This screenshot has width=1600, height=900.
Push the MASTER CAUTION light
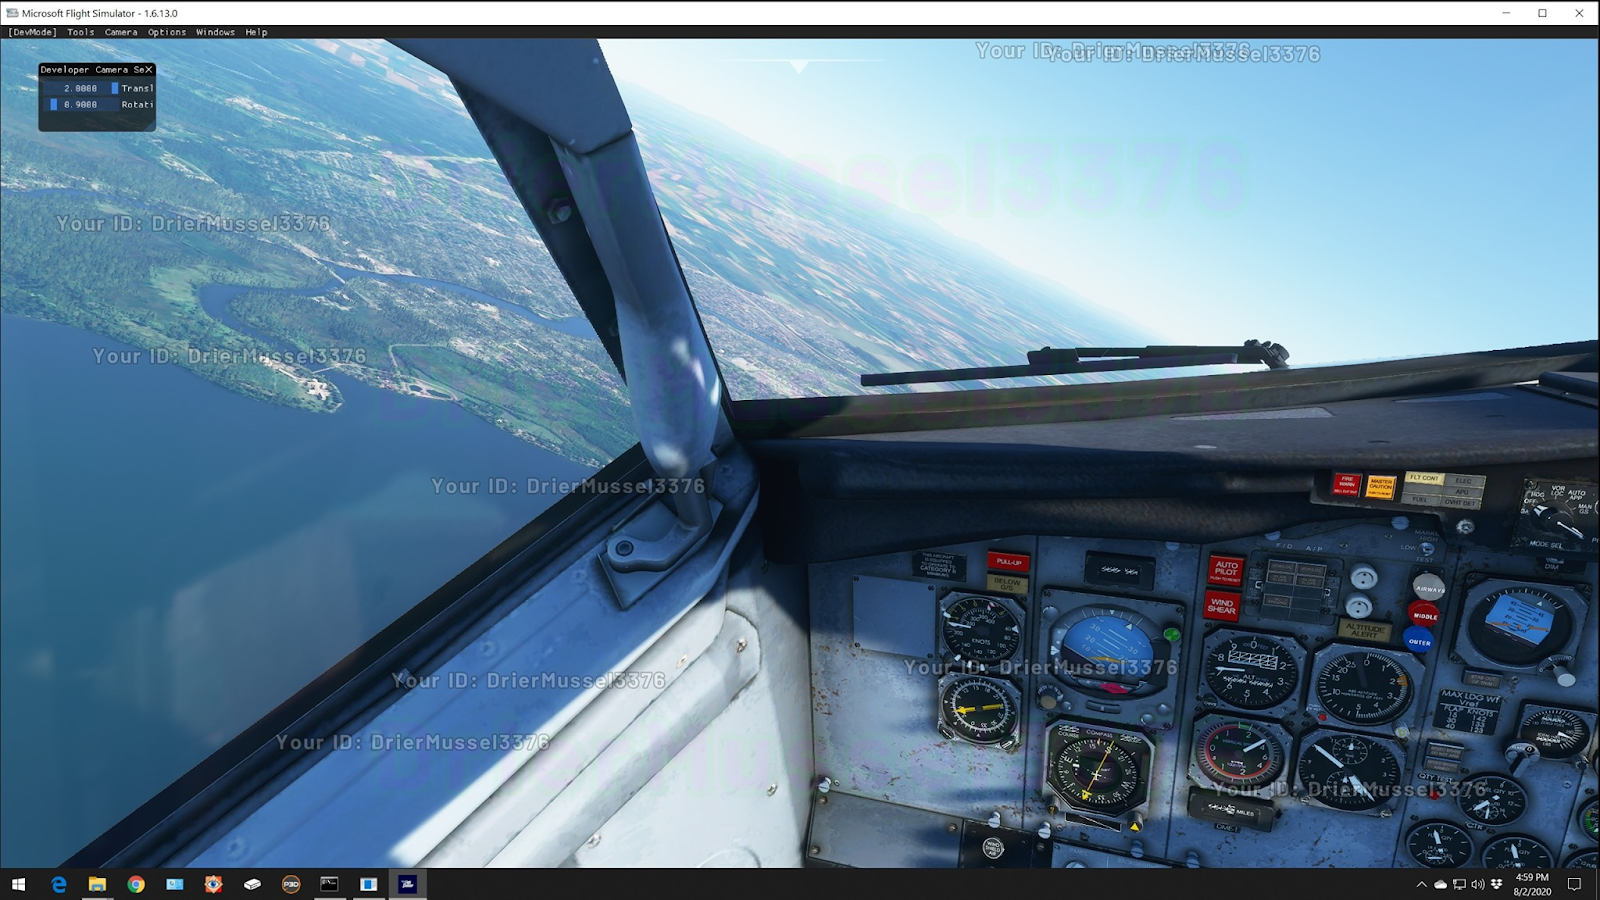(x=1380, y=487)
